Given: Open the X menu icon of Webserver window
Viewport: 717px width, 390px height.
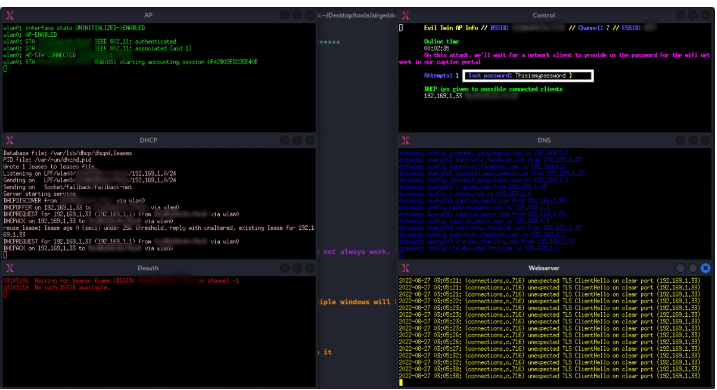Looking at the screenshot, I should coord(405,268).
